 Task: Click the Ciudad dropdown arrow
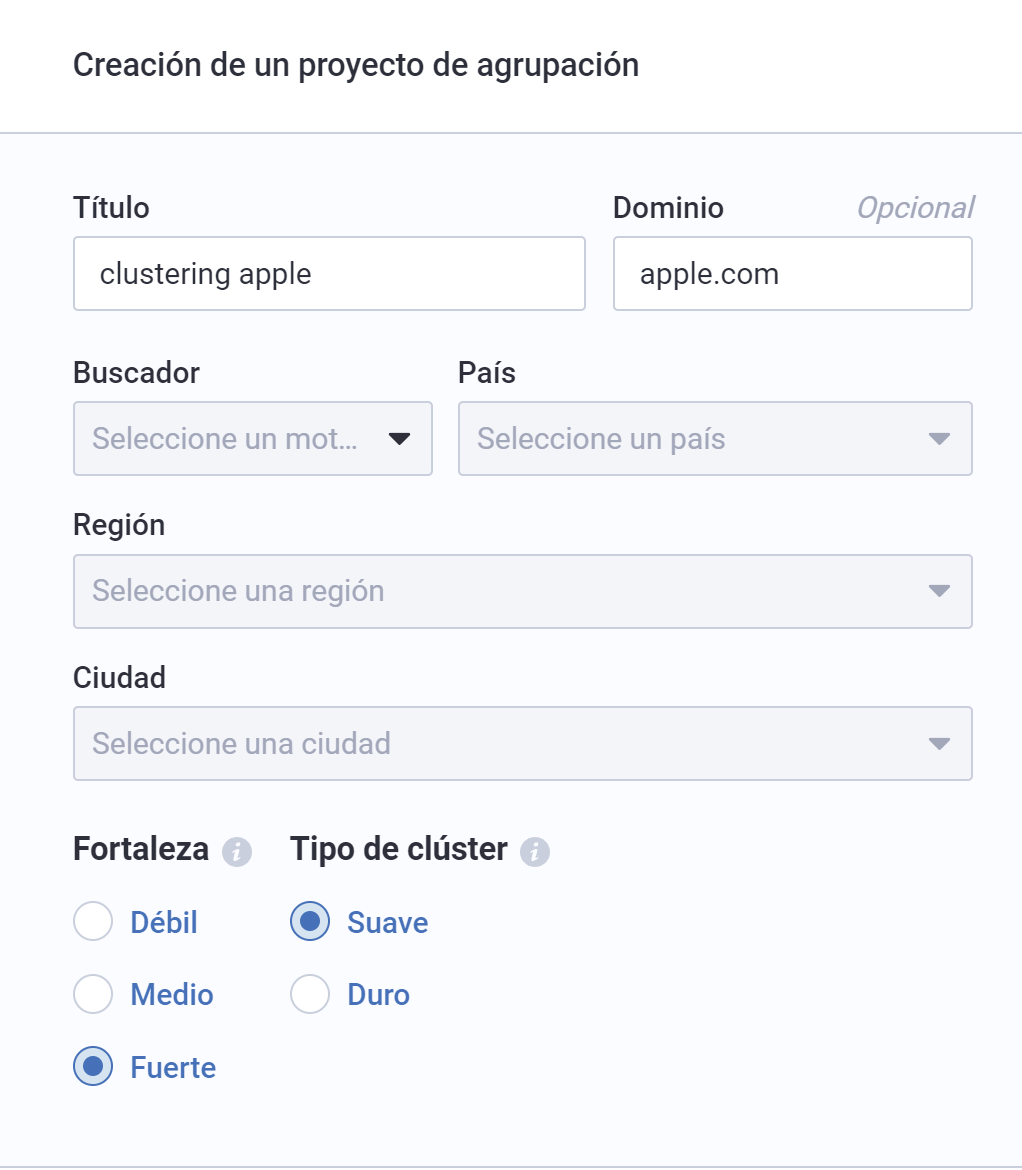tap(938, 744)
